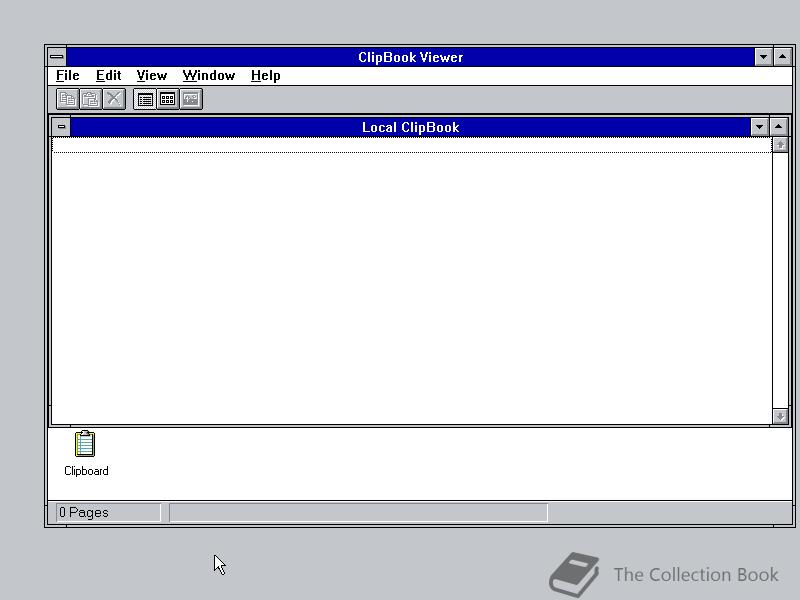This screenshot has width=800, height=600.
Task: Open the View menu
Action: pos(152,76)
